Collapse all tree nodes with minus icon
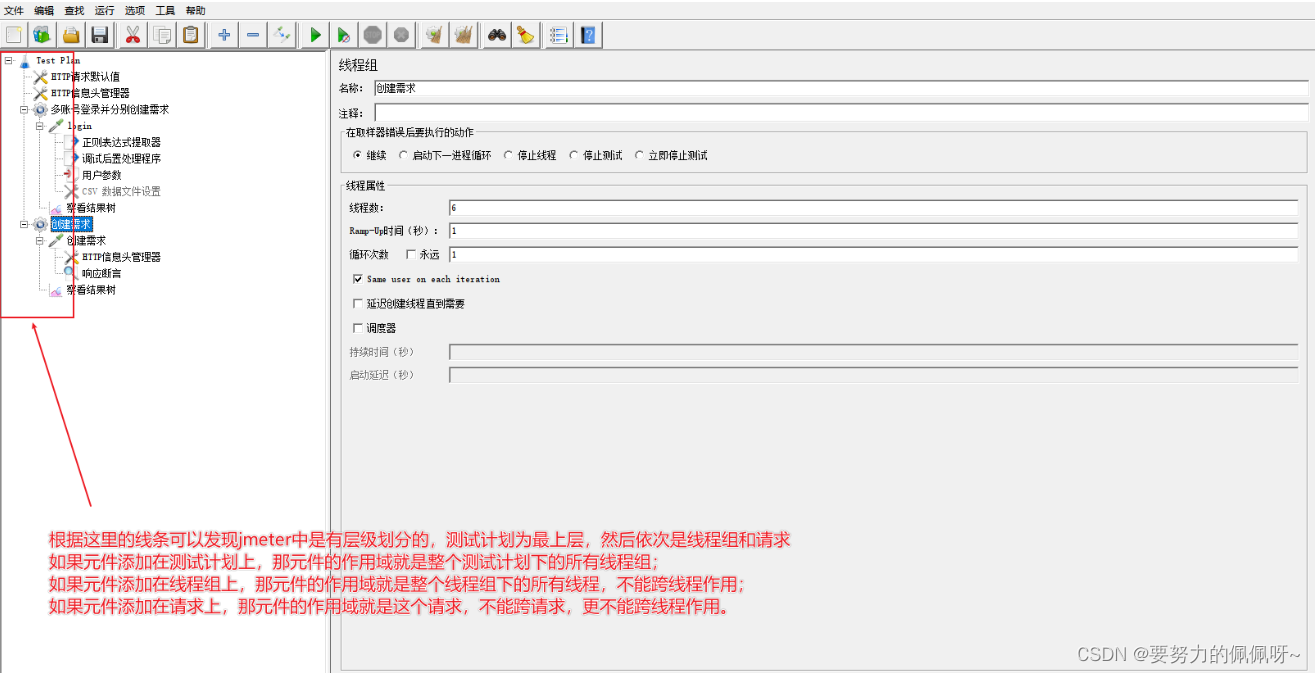The width and height of the screenshot is (1315, 673). pyautogui.click(x=252, y=34)
